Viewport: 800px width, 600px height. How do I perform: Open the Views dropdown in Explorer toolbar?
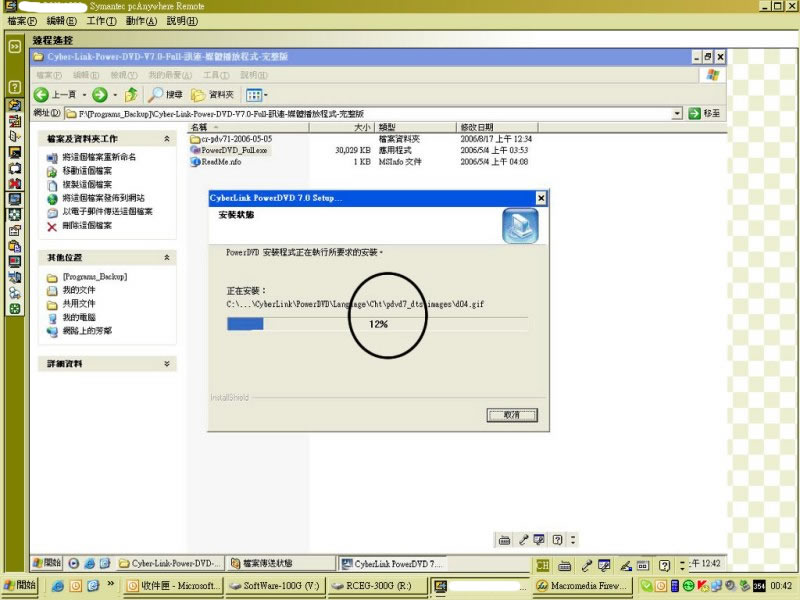click(256, 95)
